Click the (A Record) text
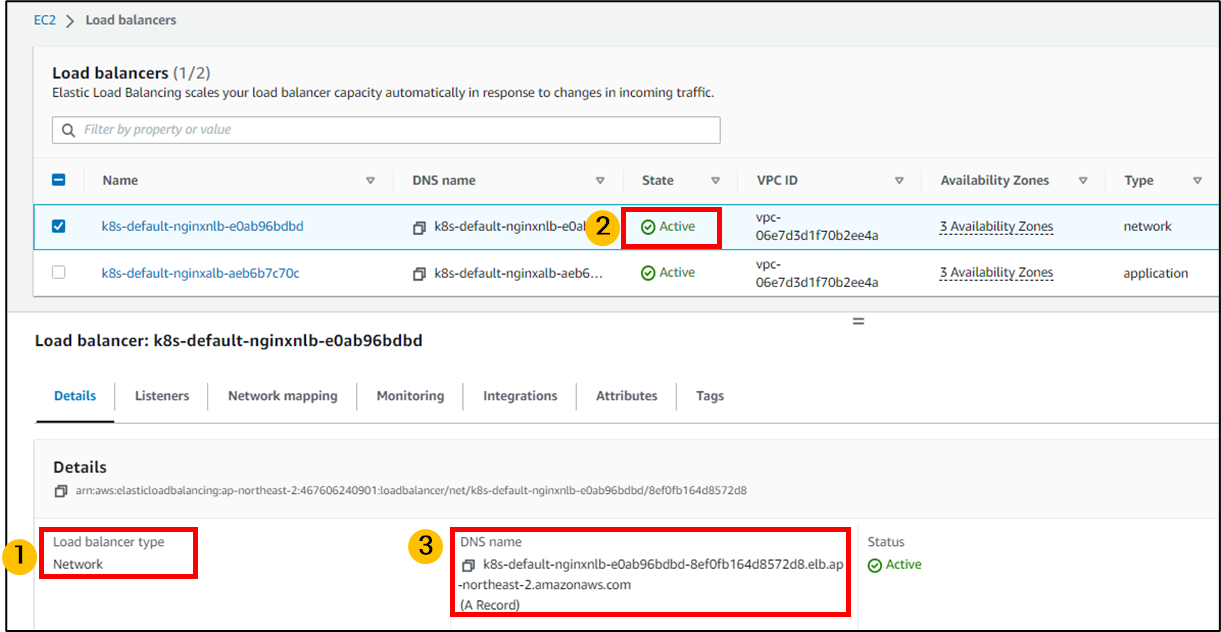The image size is (1221, 632). click(491, 605)
